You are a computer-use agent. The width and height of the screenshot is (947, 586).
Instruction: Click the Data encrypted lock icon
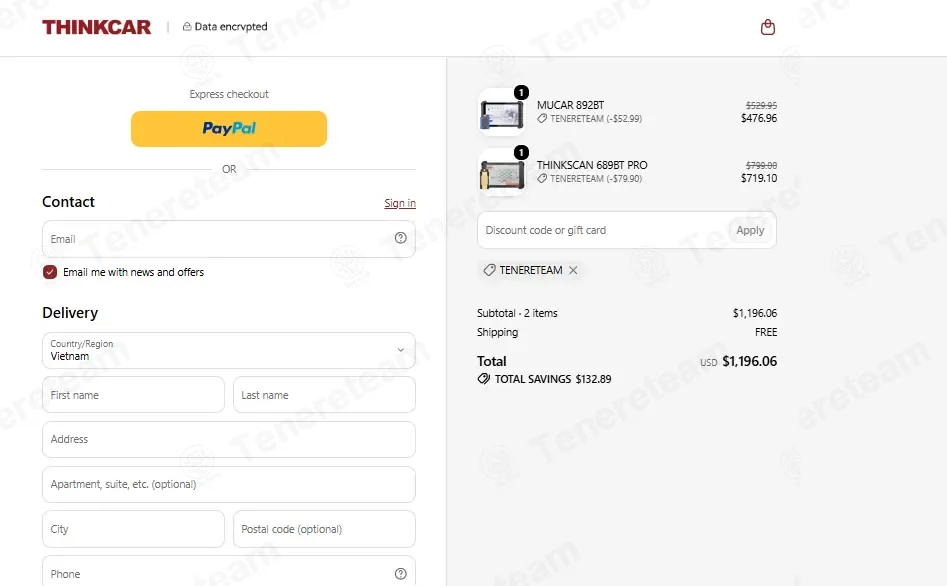(187, 27)
